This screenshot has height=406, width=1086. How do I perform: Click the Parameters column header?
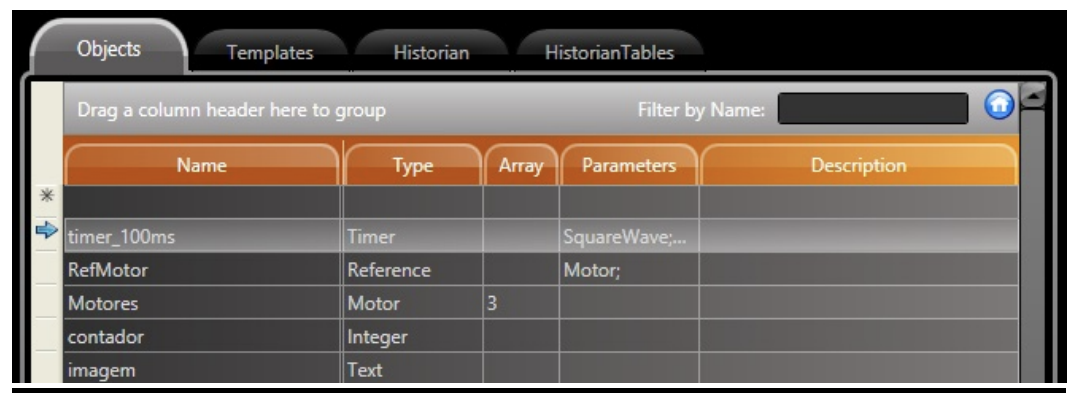tap(629, 165)
